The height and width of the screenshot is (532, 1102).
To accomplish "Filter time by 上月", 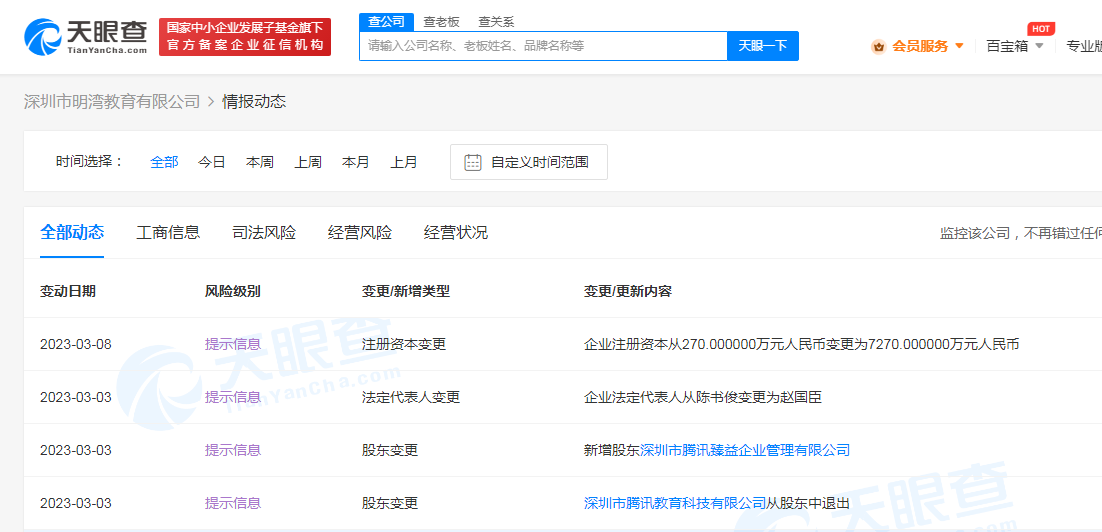I will (x=404, y=162).
